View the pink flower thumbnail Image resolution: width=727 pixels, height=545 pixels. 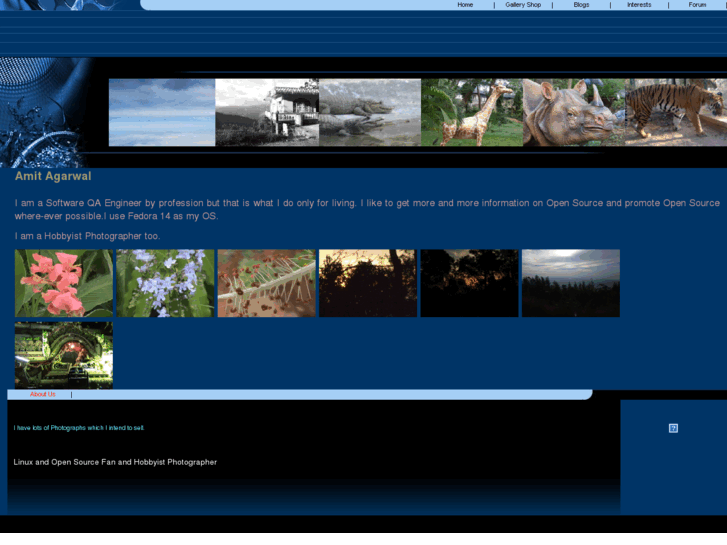pyautogui.click(x=64, y=283)
